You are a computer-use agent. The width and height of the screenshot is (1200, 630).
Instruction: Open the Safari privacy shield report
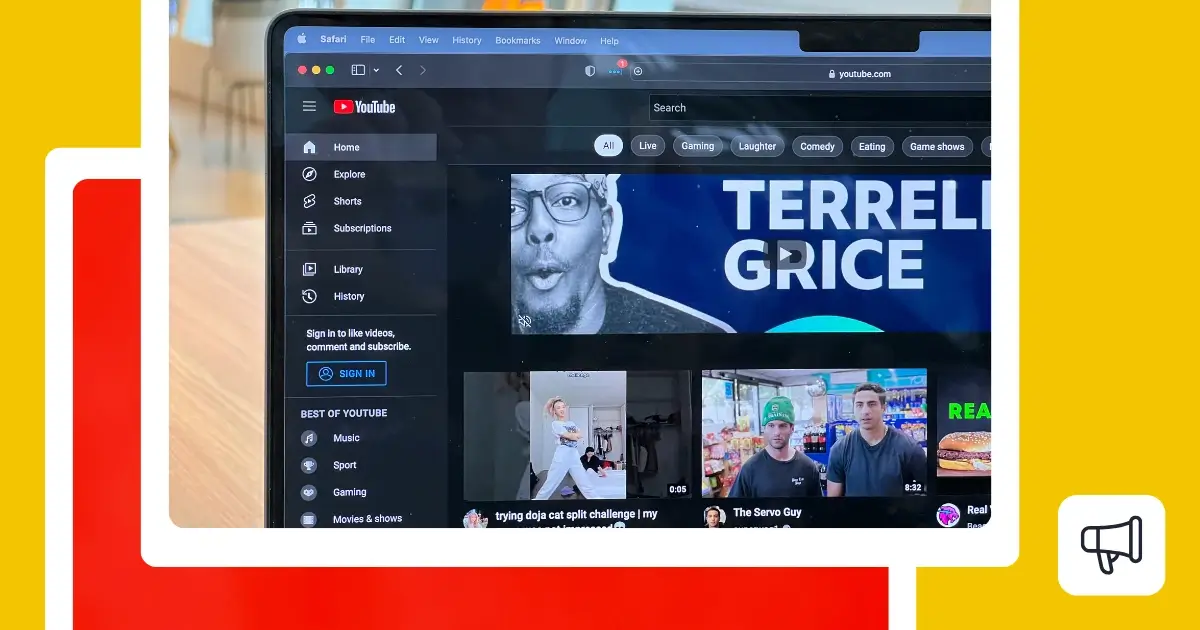(590, 71)
